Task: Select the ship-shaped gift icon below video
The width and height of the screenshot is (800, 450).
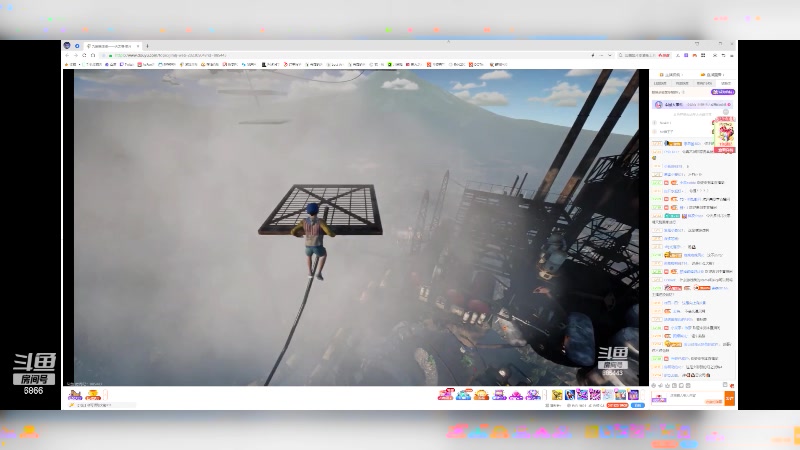Action: point(75,395)
